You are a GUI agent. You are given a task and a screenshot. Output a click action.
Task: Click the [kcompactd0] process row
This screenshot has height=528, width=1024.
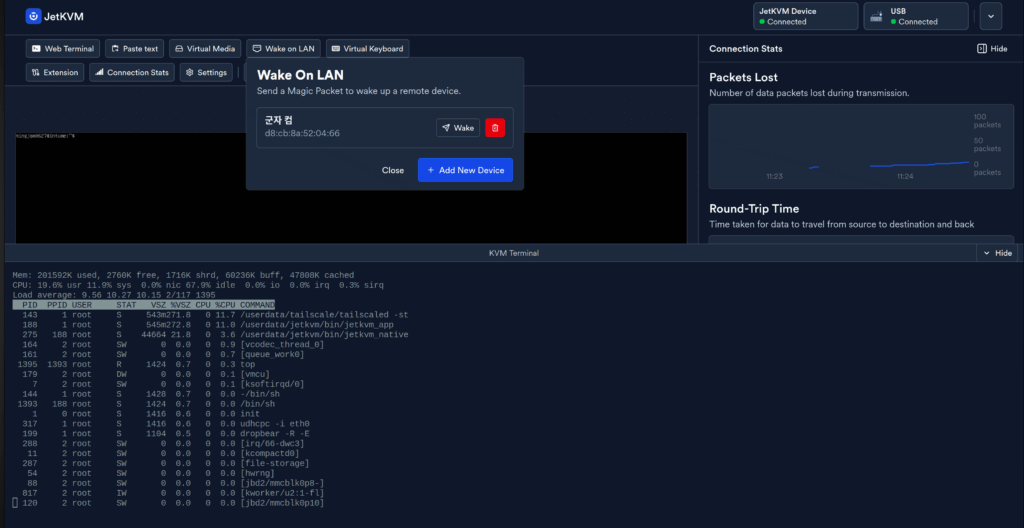tap(156, 454)
